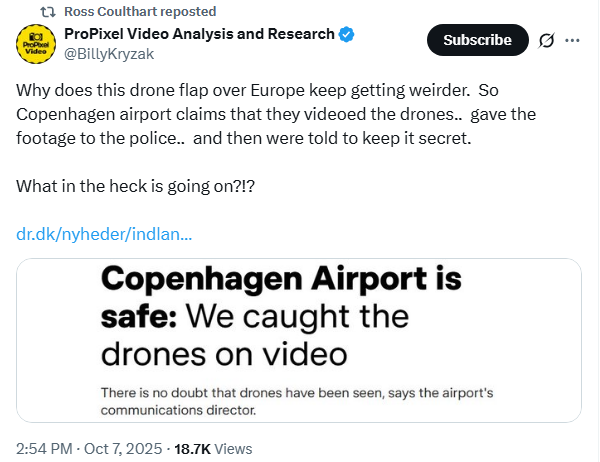
Task: Click the 18.7K view count
Action: 191,448
